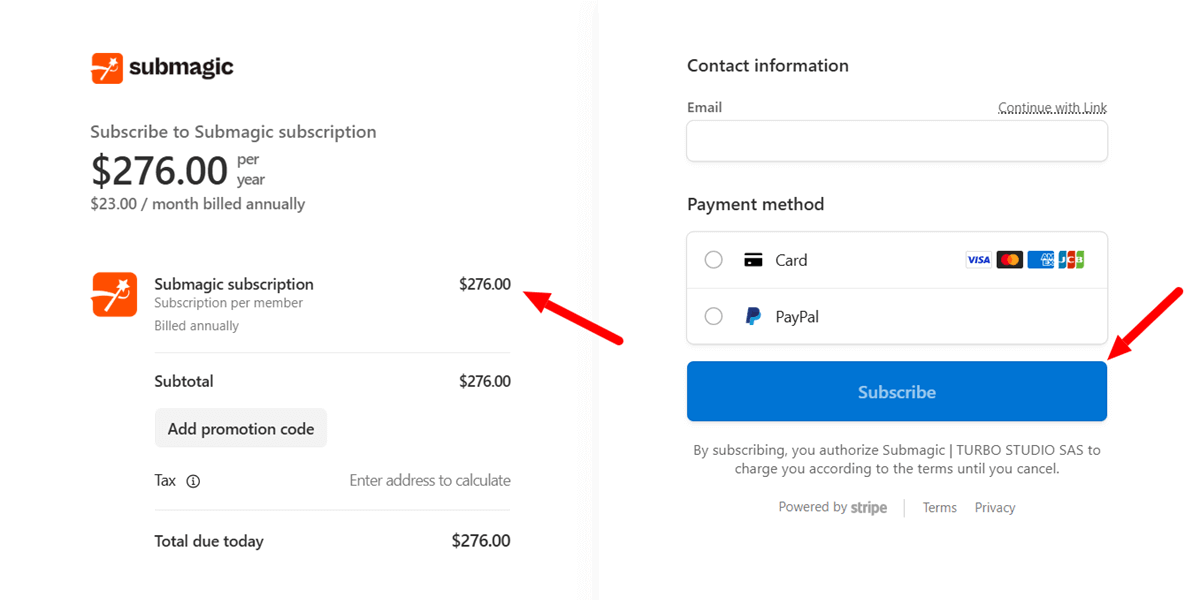Image resolution: width=1200 pixels, height=600 pixels.
Task: Open the Privacy link
Action: point(994,508)
